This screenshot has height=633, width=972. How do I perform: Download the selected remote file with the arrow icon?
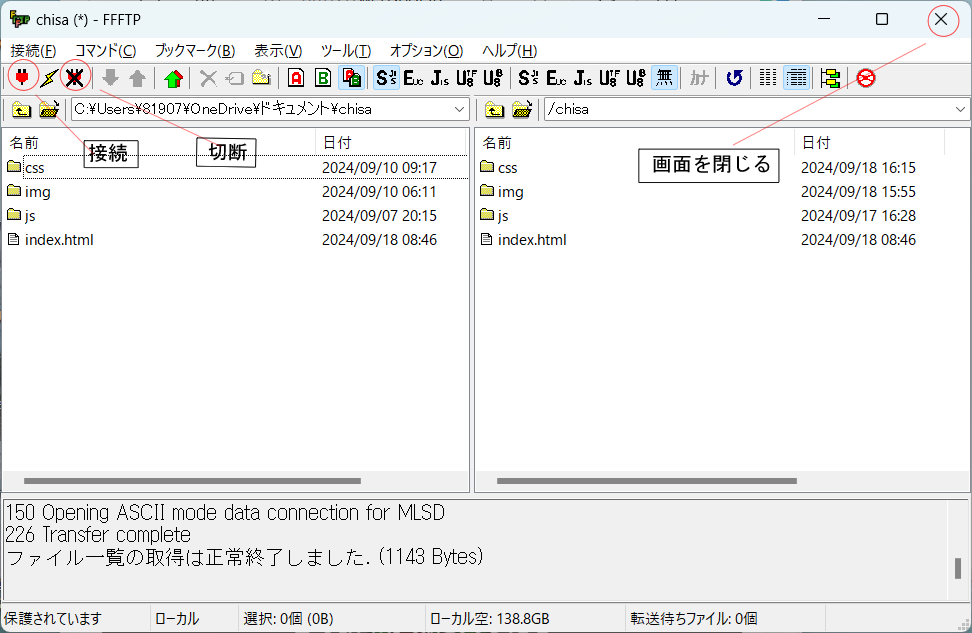click(x=110, y=77)
